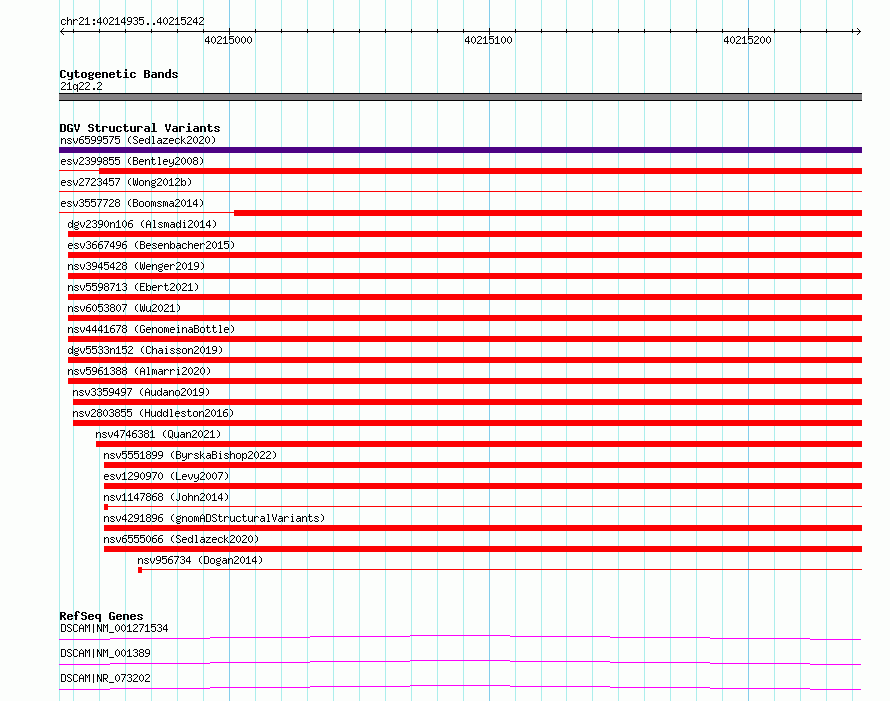890x701 pixels.
Task: Select nsv6555066 (Sedlazeck2020) variant label
Action: point(181,539)
